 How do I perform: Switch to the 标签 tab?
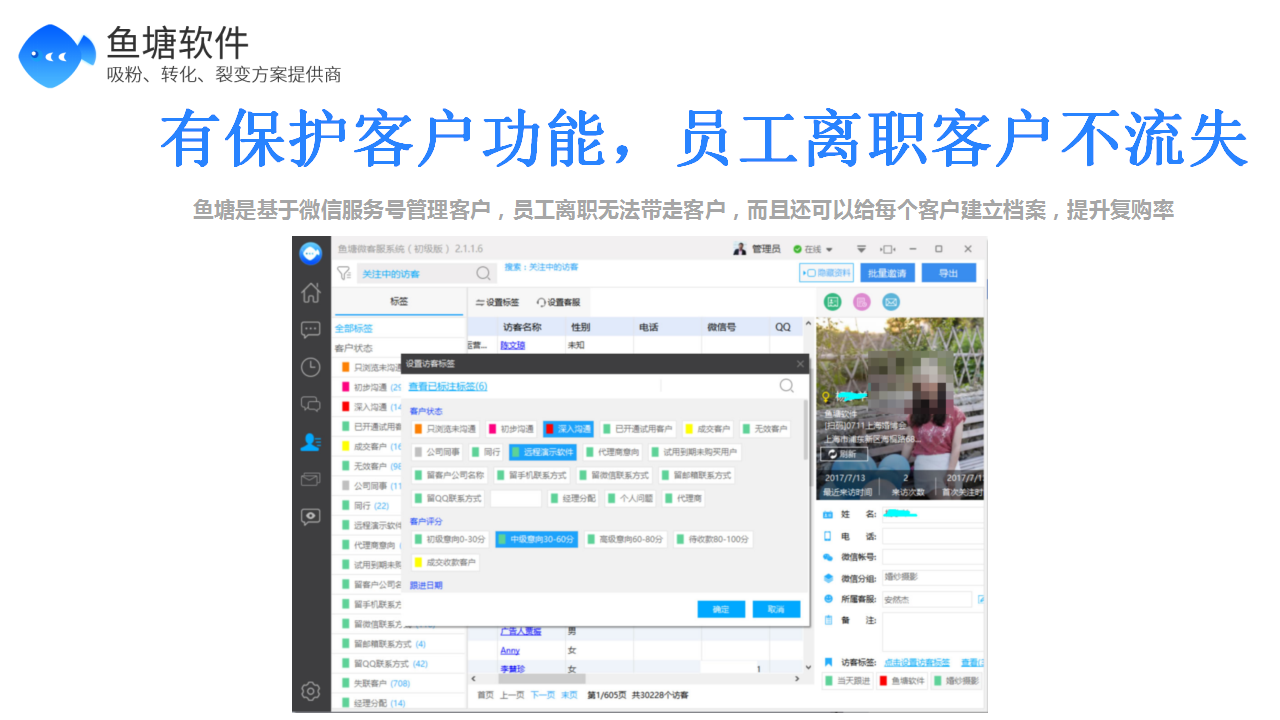coord(399,301)
